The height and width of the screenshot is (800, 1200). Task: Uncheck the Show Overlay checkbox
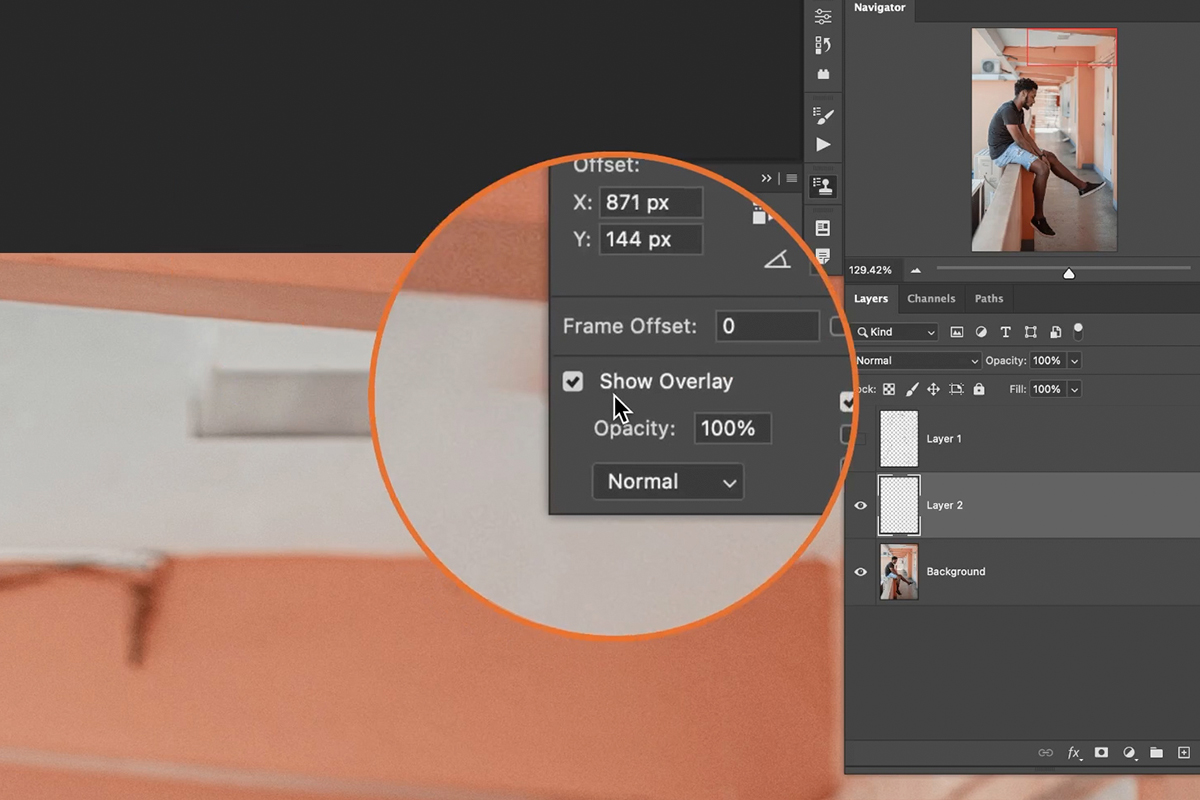(573, 381)
